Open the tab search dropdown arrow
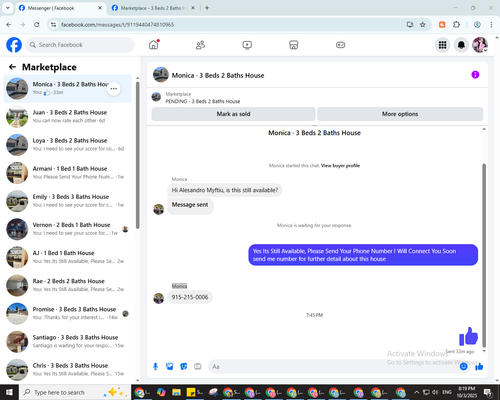The height and width of the screenshot is (400, 500). click(x=8, y=8)
